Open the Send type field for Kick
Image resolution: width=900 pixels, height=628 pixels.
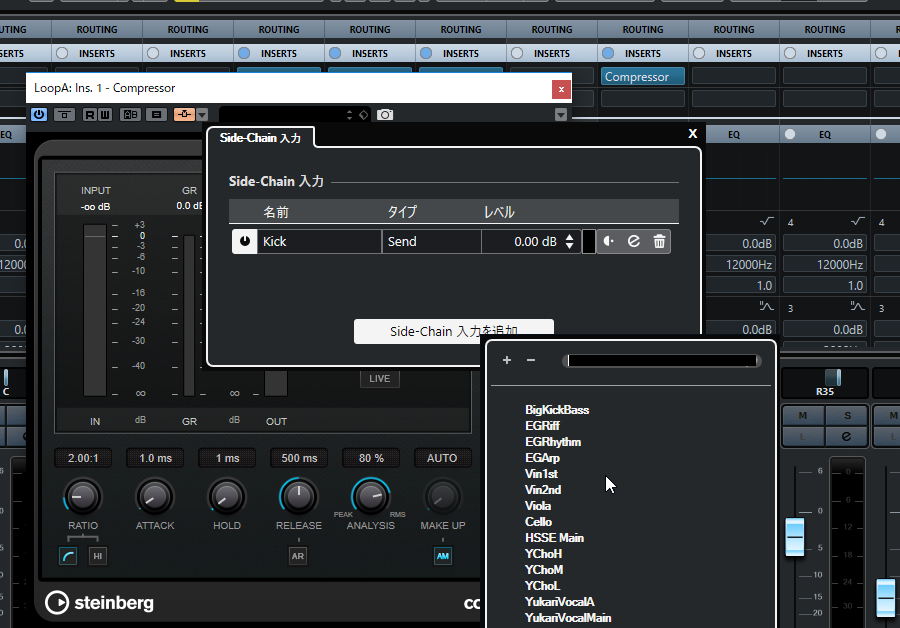click(431, 242)
